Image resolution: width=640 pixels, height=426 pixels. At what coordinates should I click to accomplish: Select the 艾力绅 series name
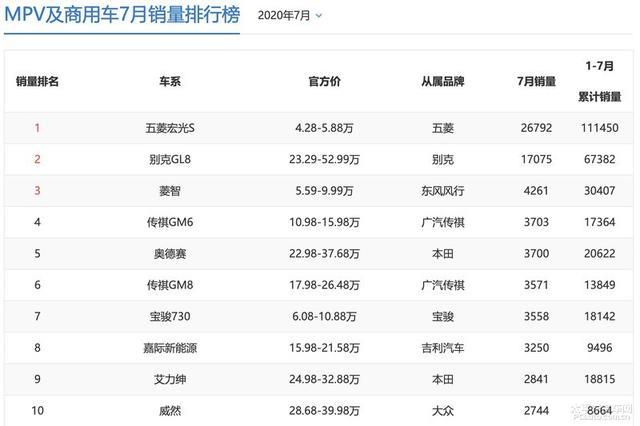(170, 379)
